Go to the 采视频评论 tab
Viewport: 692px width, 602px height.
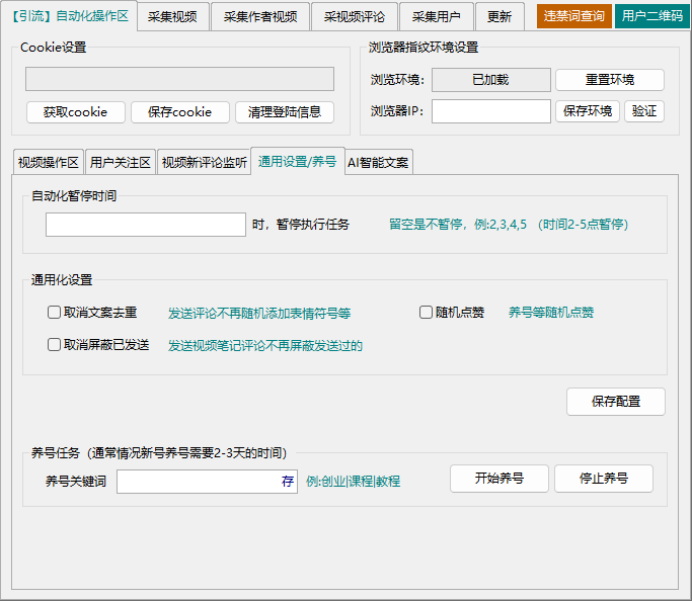coord(354,16)
